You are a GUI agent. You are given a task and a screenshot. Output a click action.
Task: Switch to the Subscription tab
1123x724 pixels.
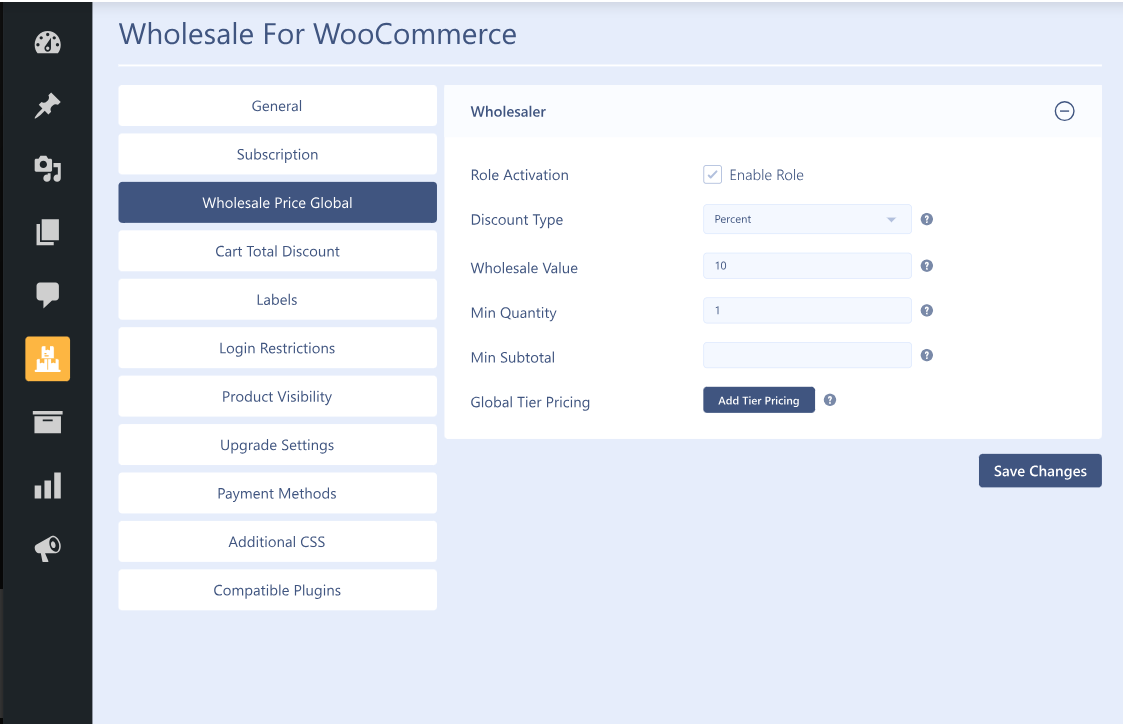[277, 154]
